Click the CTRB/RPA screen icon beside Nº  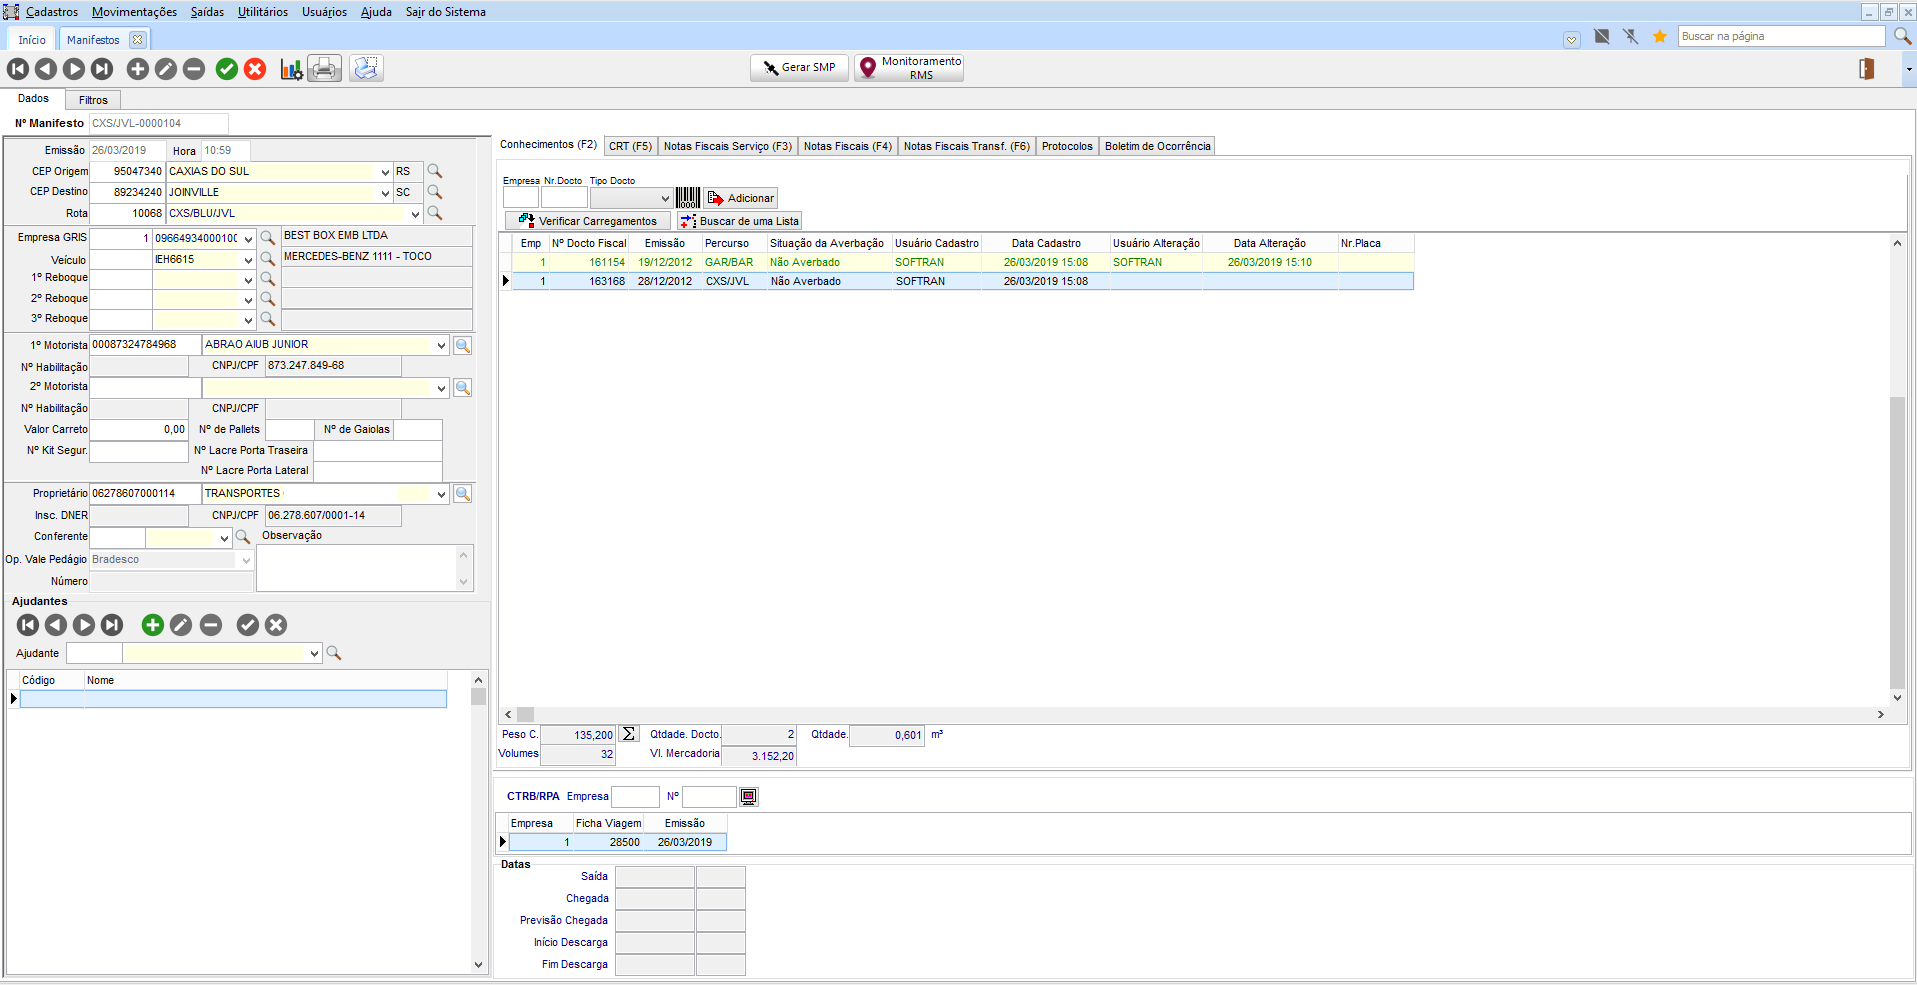[x=748, y=797]
